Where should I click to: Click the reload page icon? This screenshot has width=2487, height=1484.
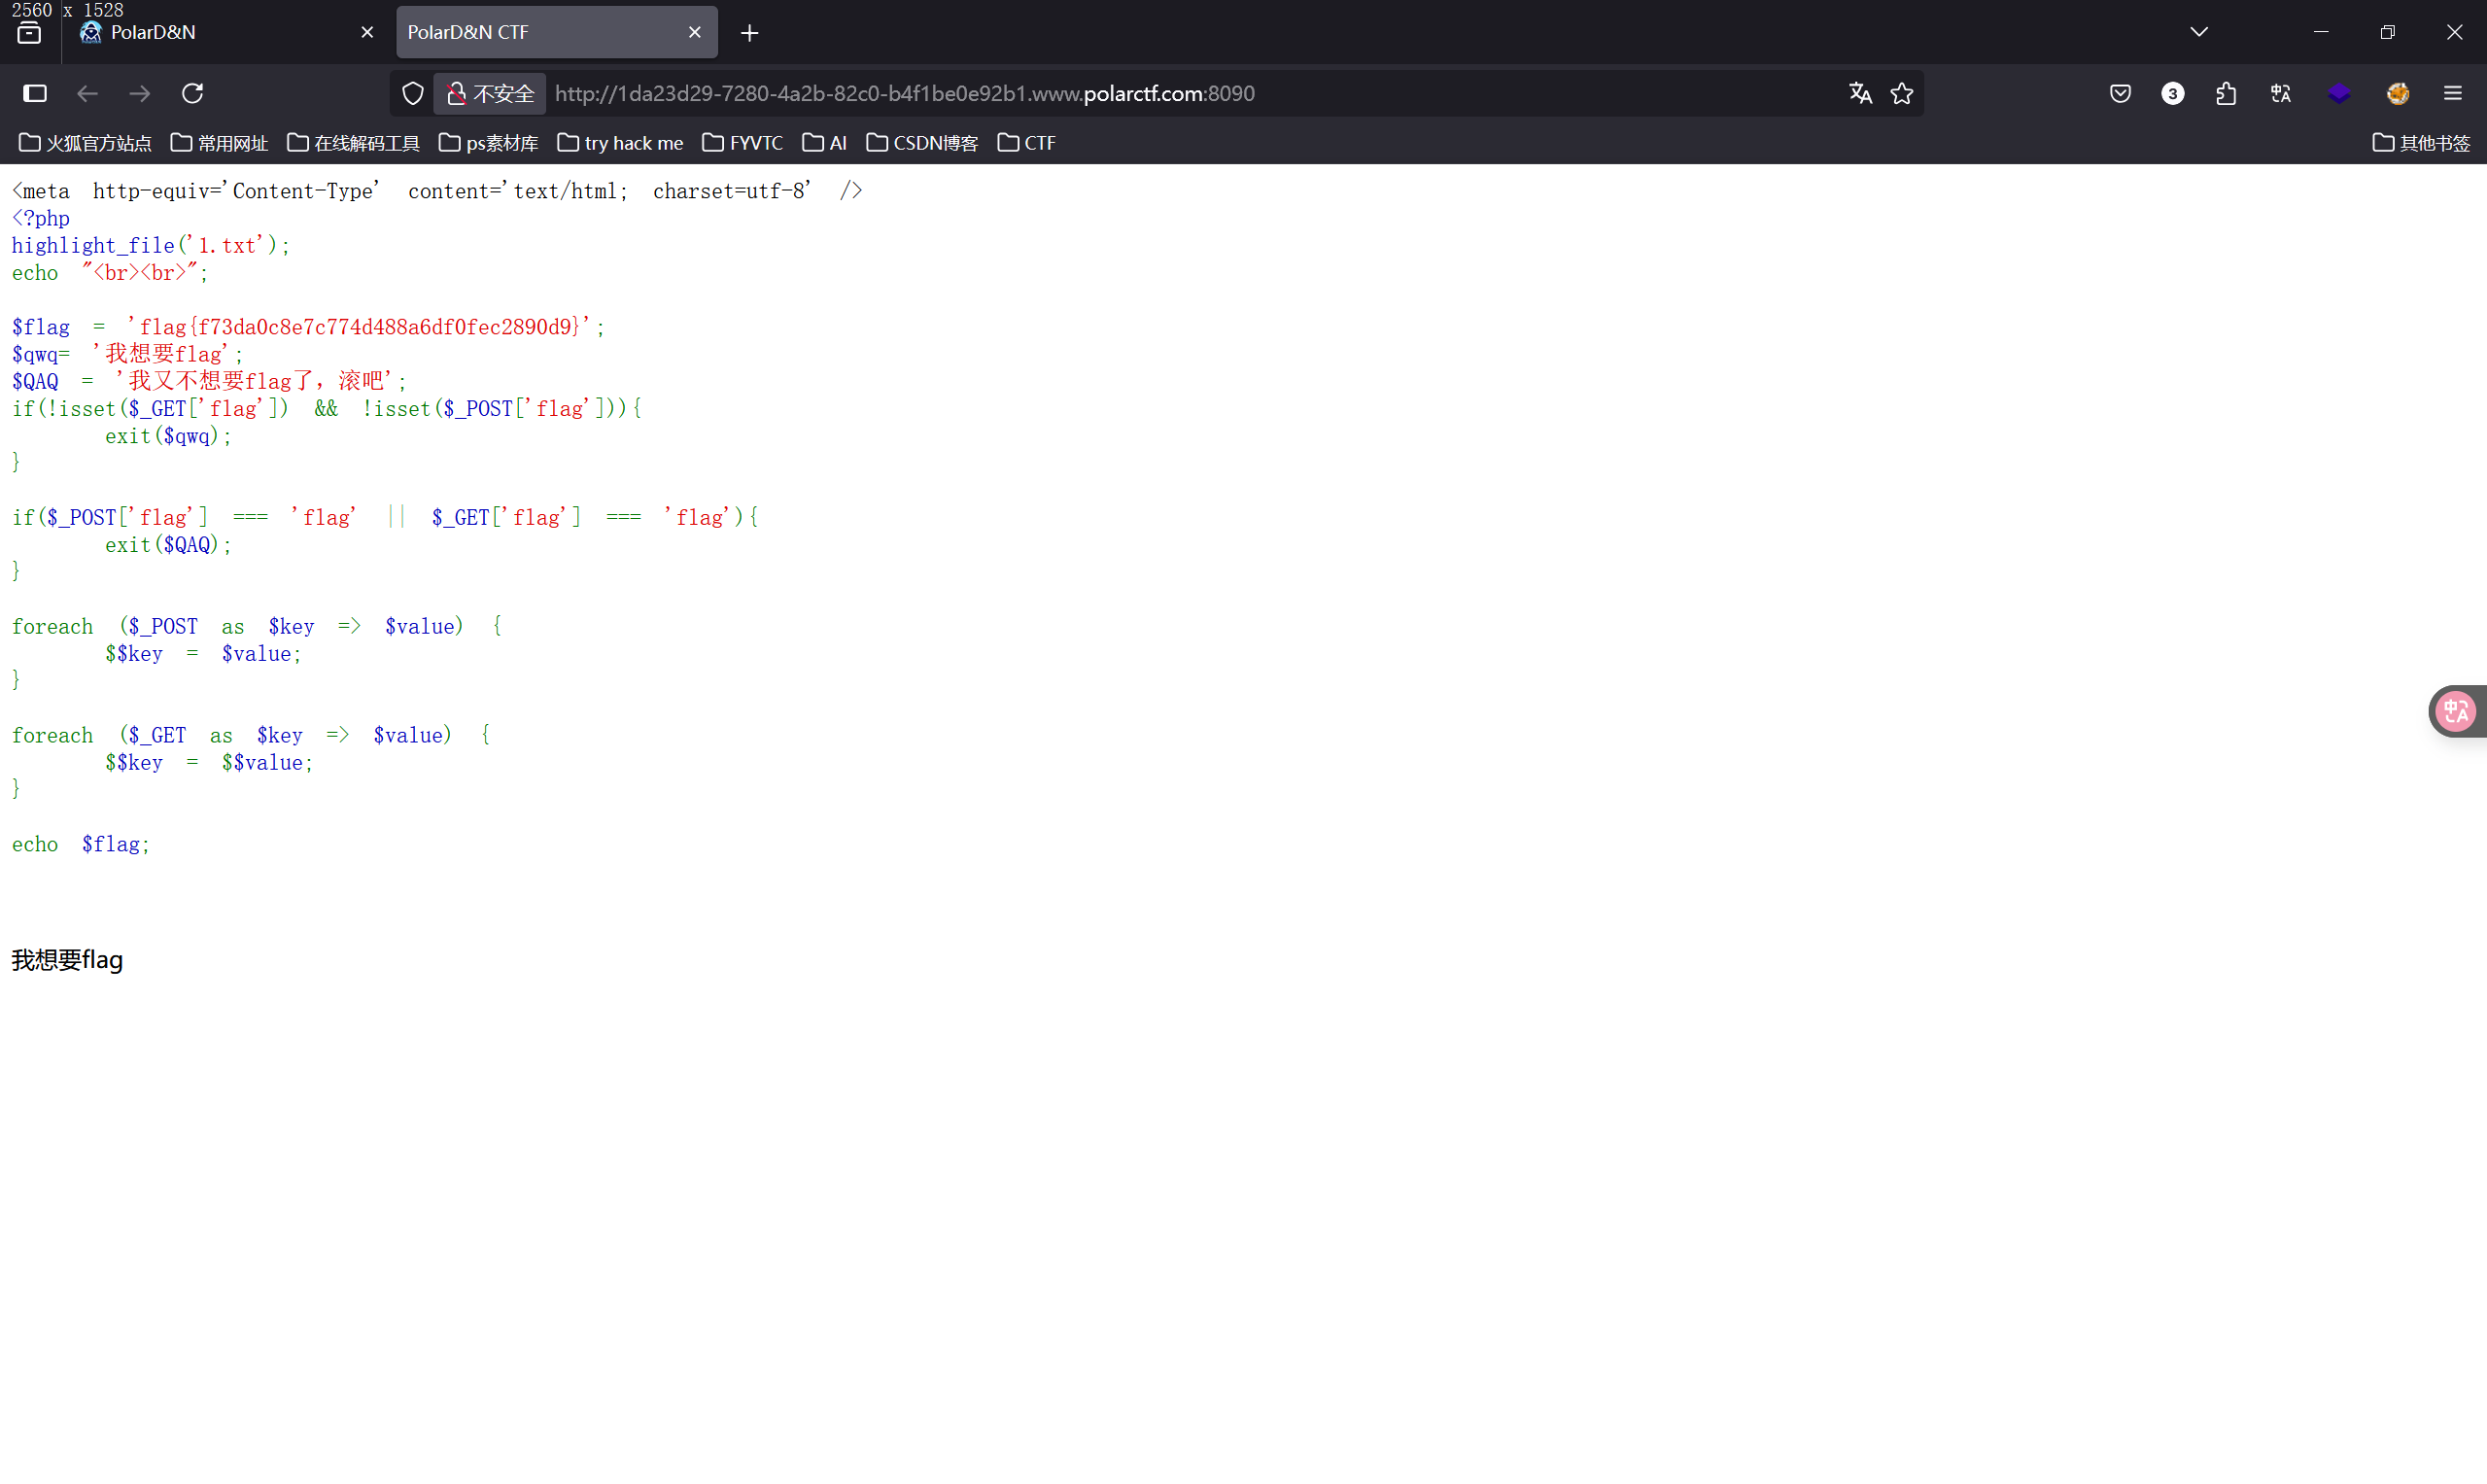pyautogui.click(x=192, y=93)
